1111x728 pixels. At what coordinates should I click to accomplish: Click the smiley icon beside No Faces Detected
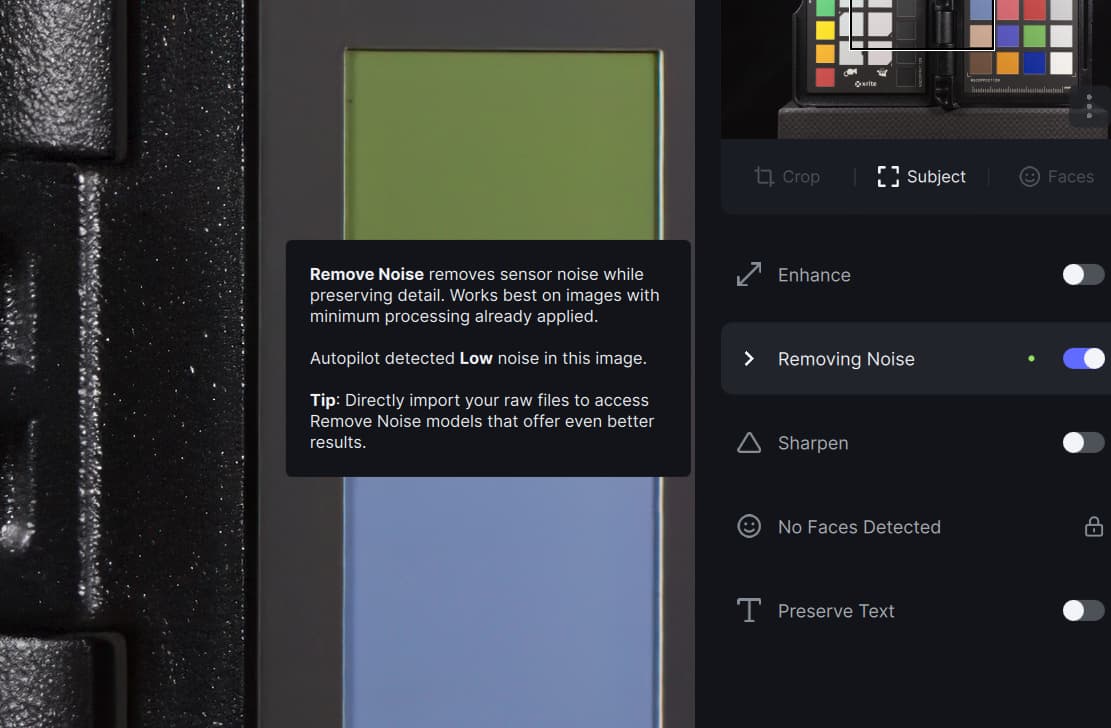coord(749,527)
